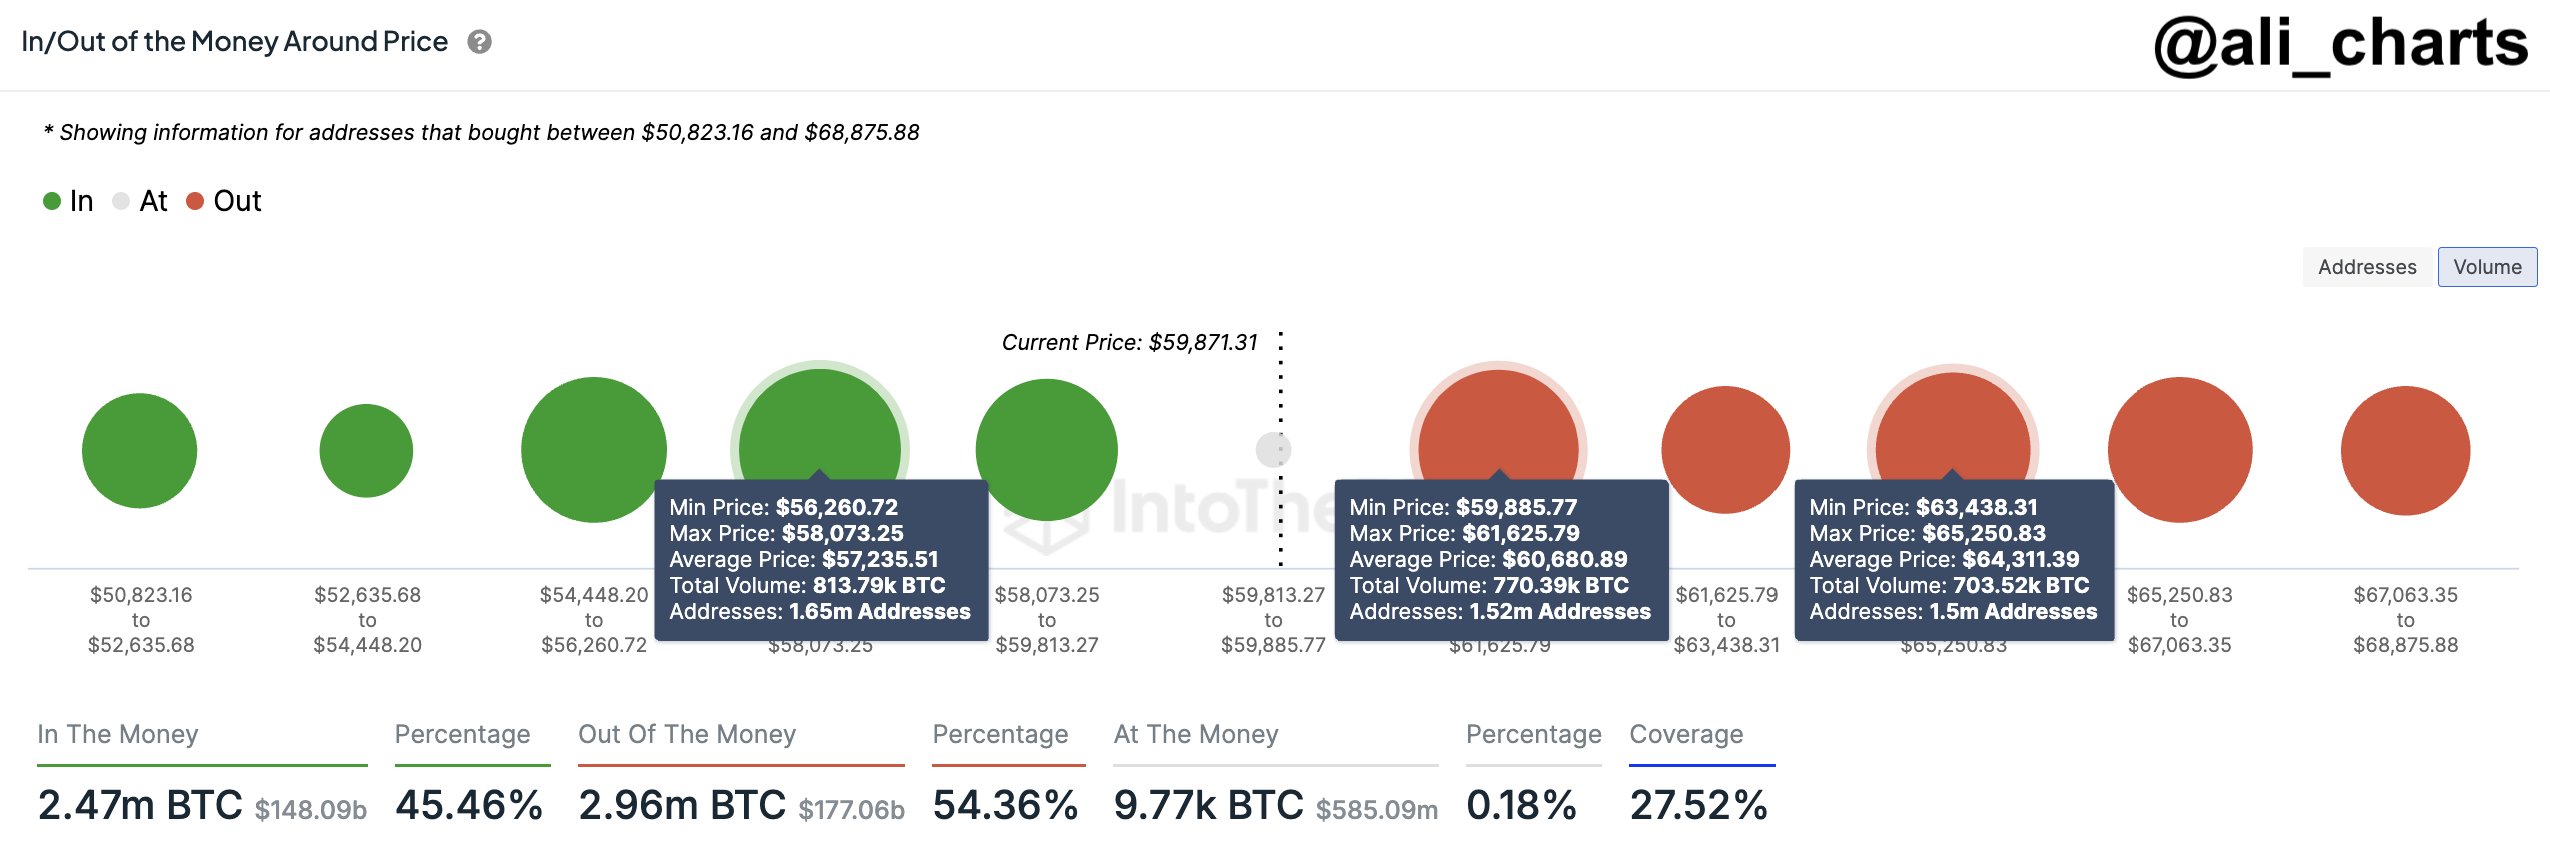2550x842 pixels.
Task: Click the green bubble for $54,448.20 range
Action: tap(593, 448)
